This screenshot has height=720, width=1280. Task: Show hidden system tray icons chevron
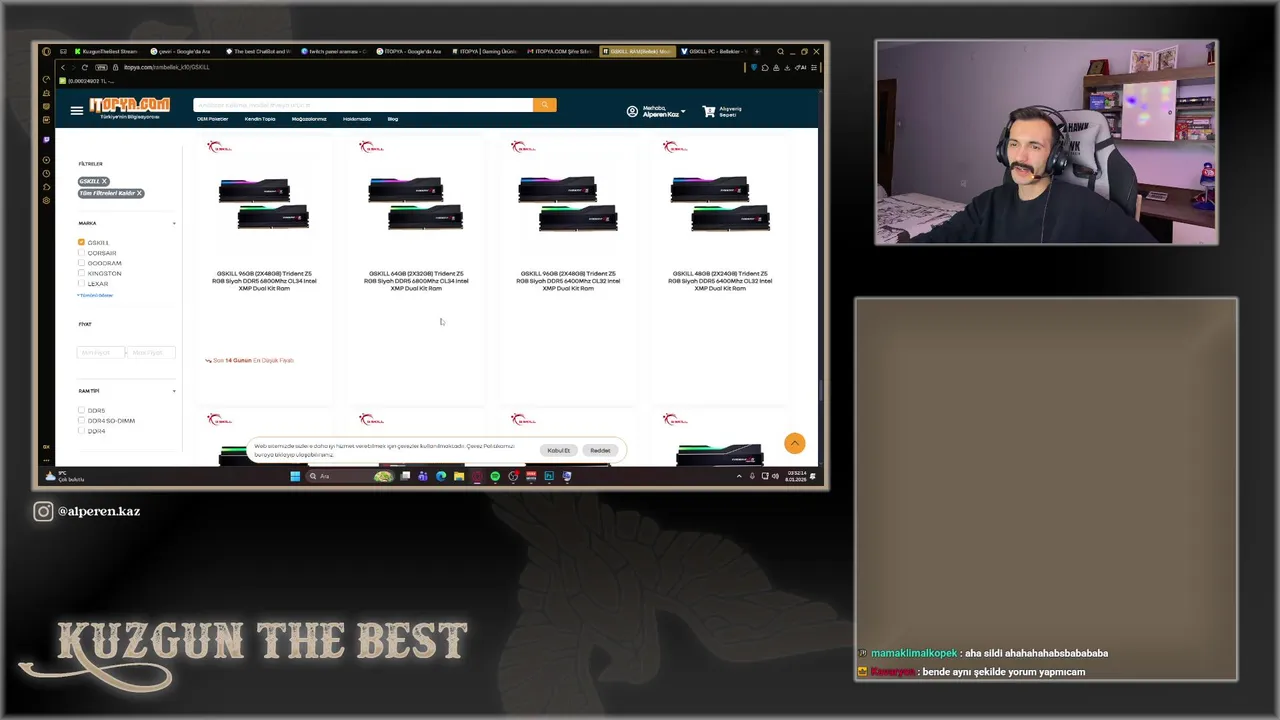[740, 476]
